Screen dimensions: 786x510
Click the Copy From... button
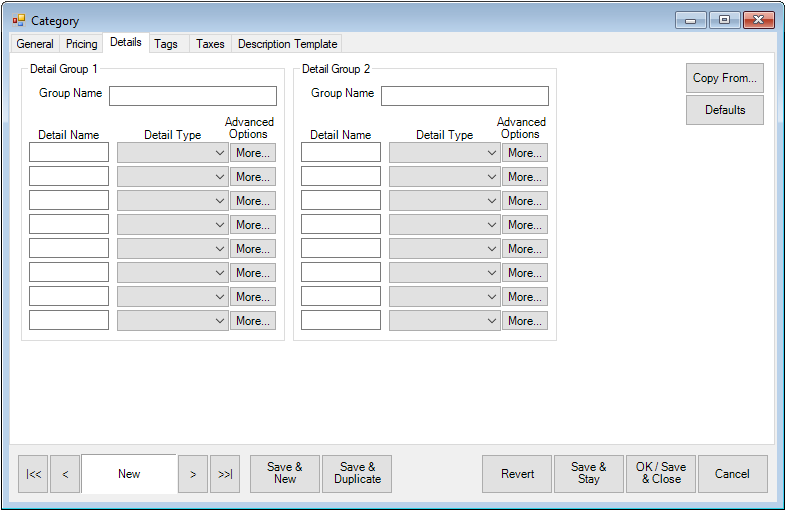pyautogui.click(x=725, y=79)
